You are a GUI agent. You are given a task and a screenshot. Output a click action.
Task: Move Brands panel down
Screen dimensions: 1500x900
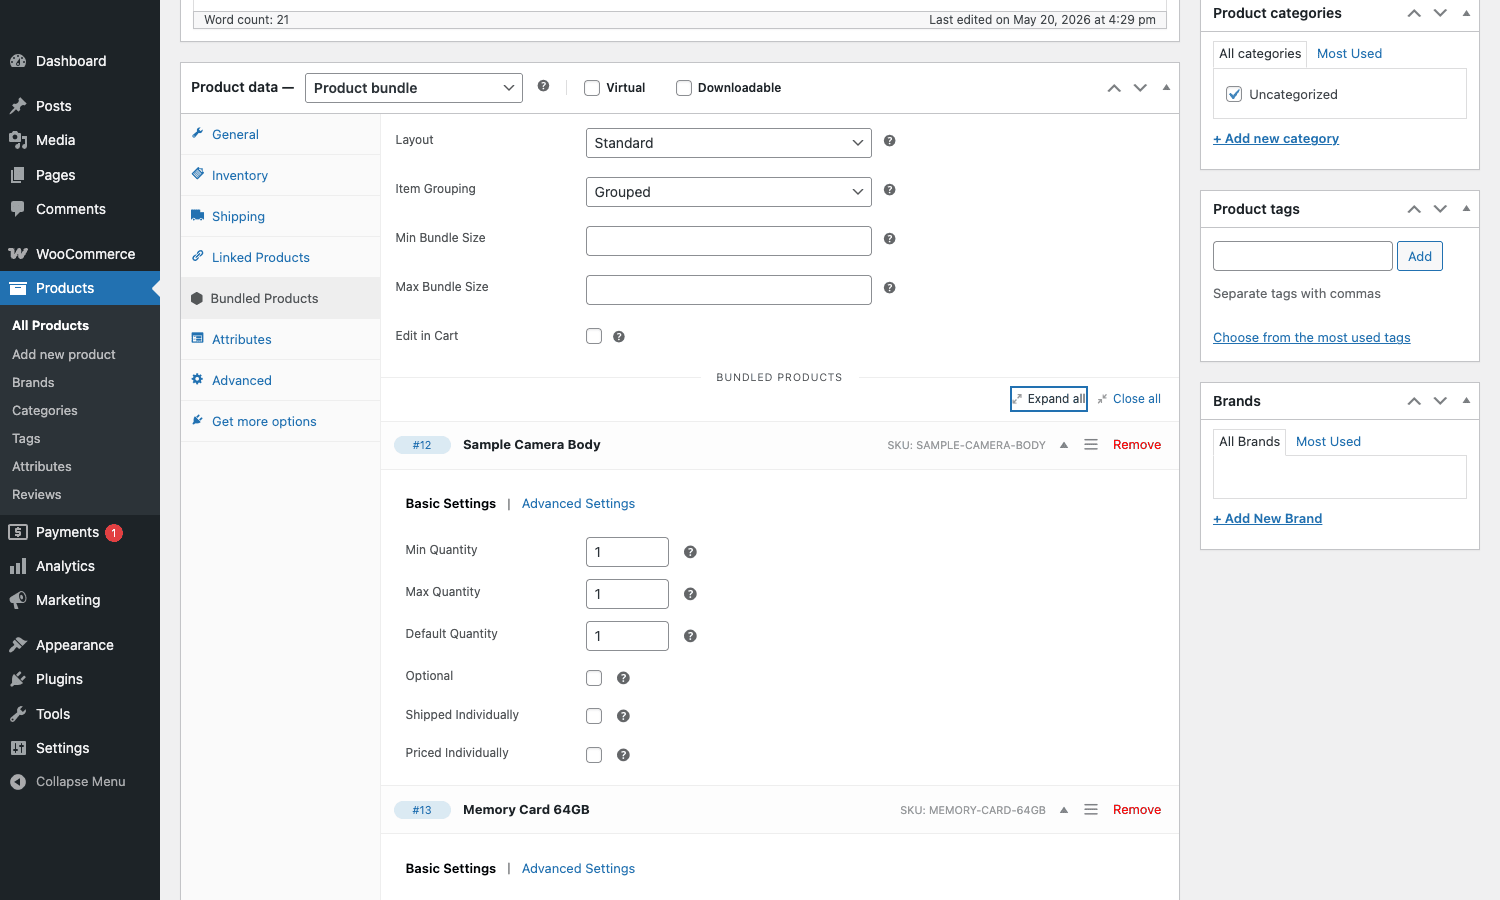tap(1440, 401)
